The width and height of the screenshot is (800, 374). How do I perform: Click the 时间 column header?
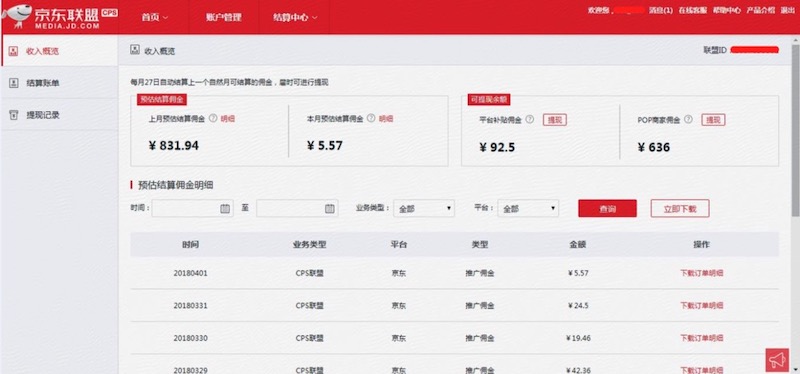pos(190,244)
